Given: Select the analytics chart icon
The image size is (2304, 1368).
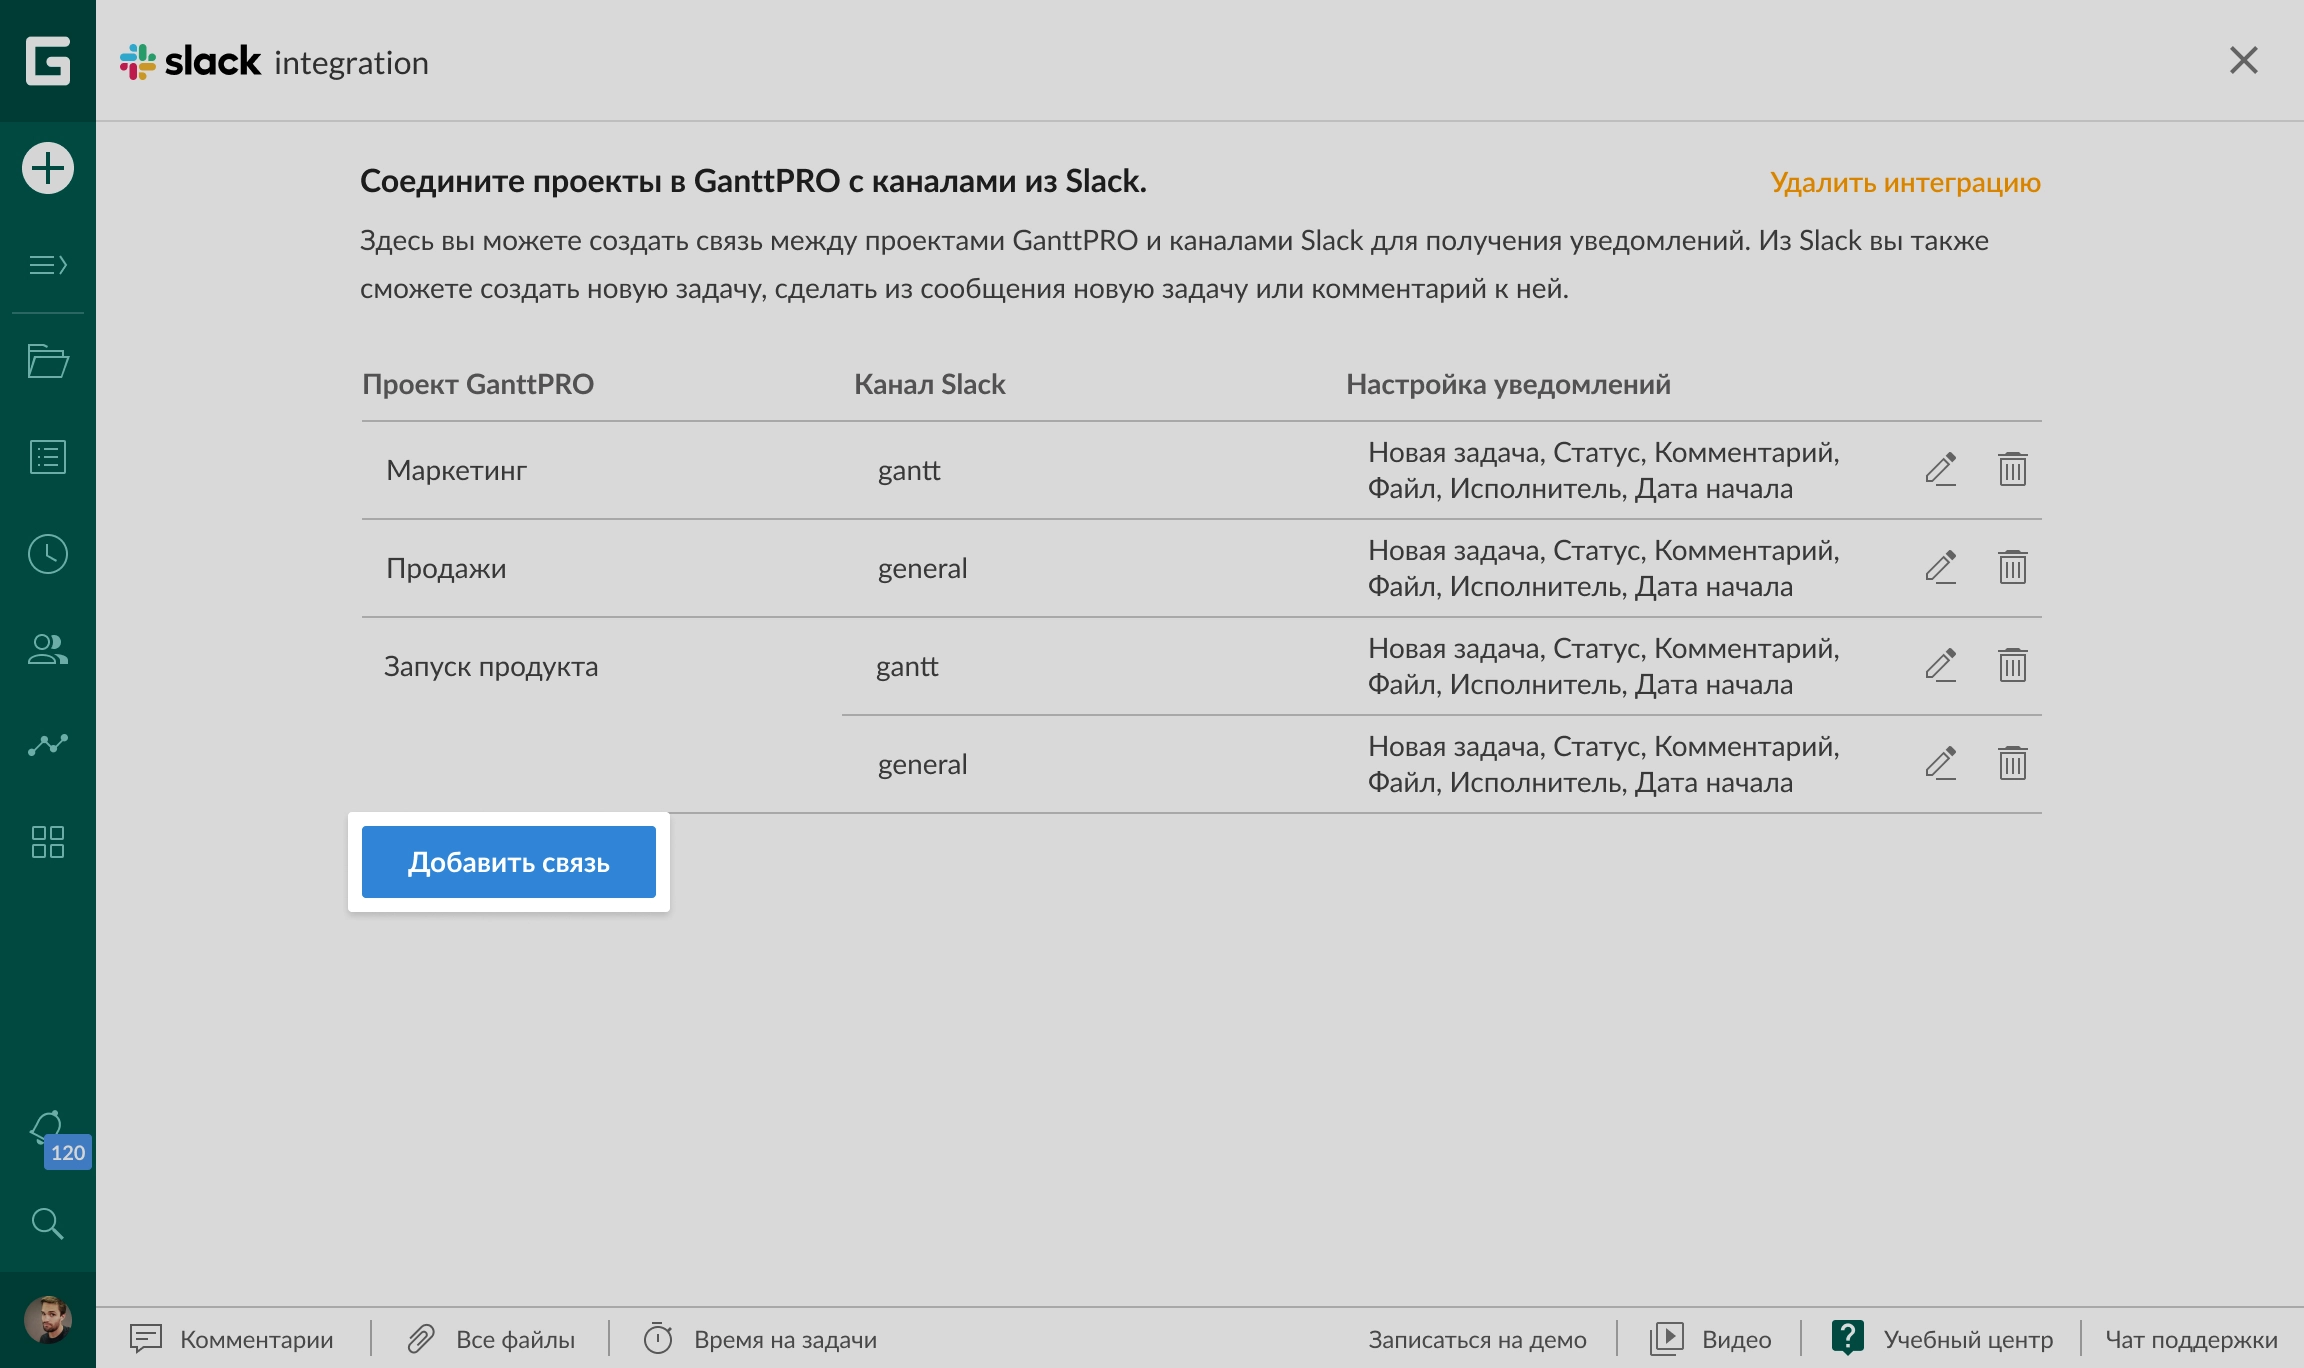Looking at the screenshot, I should click(47, 745).
